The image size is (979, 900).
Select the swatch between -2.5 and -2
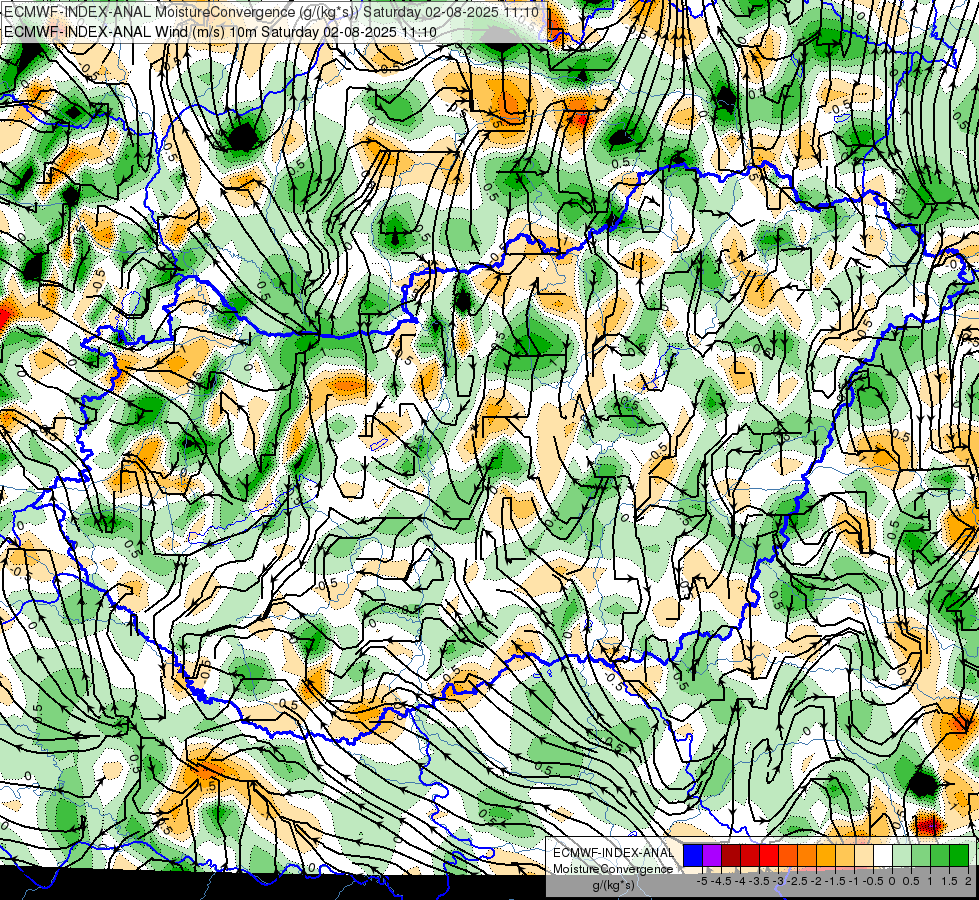click(807, 855)
